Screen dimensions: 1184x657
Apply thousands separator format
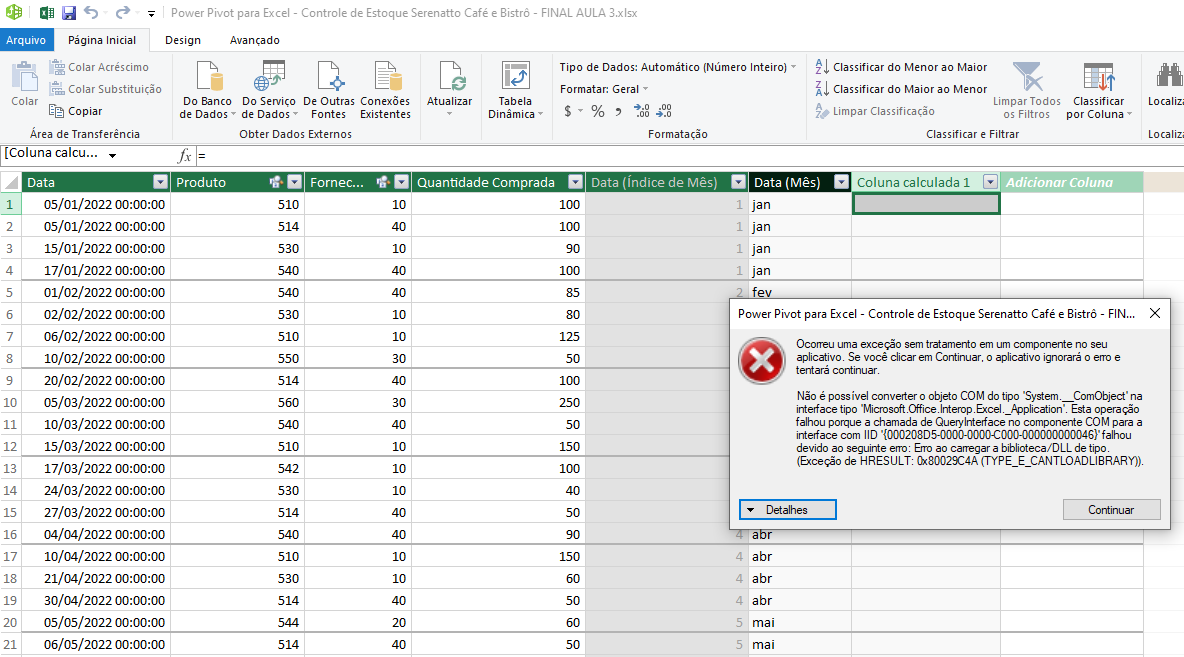pos(618,111)
